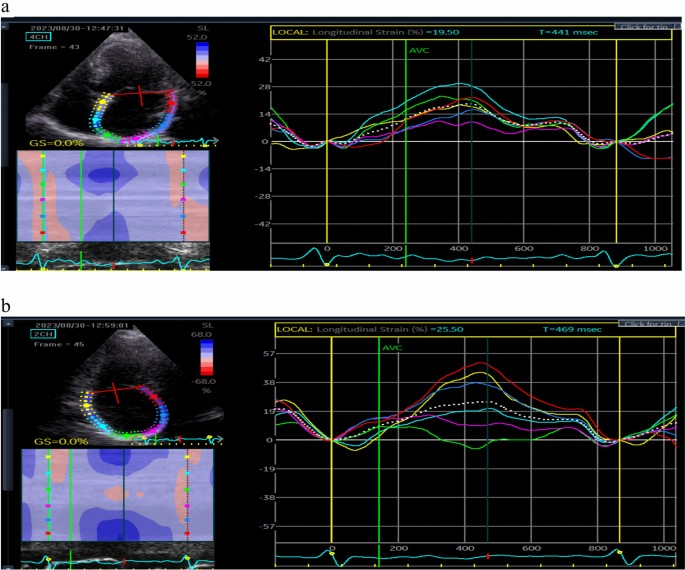Click the Y-axis value -42 in top graph
Viewport: 685px width, 570px height.
[263, 224]
